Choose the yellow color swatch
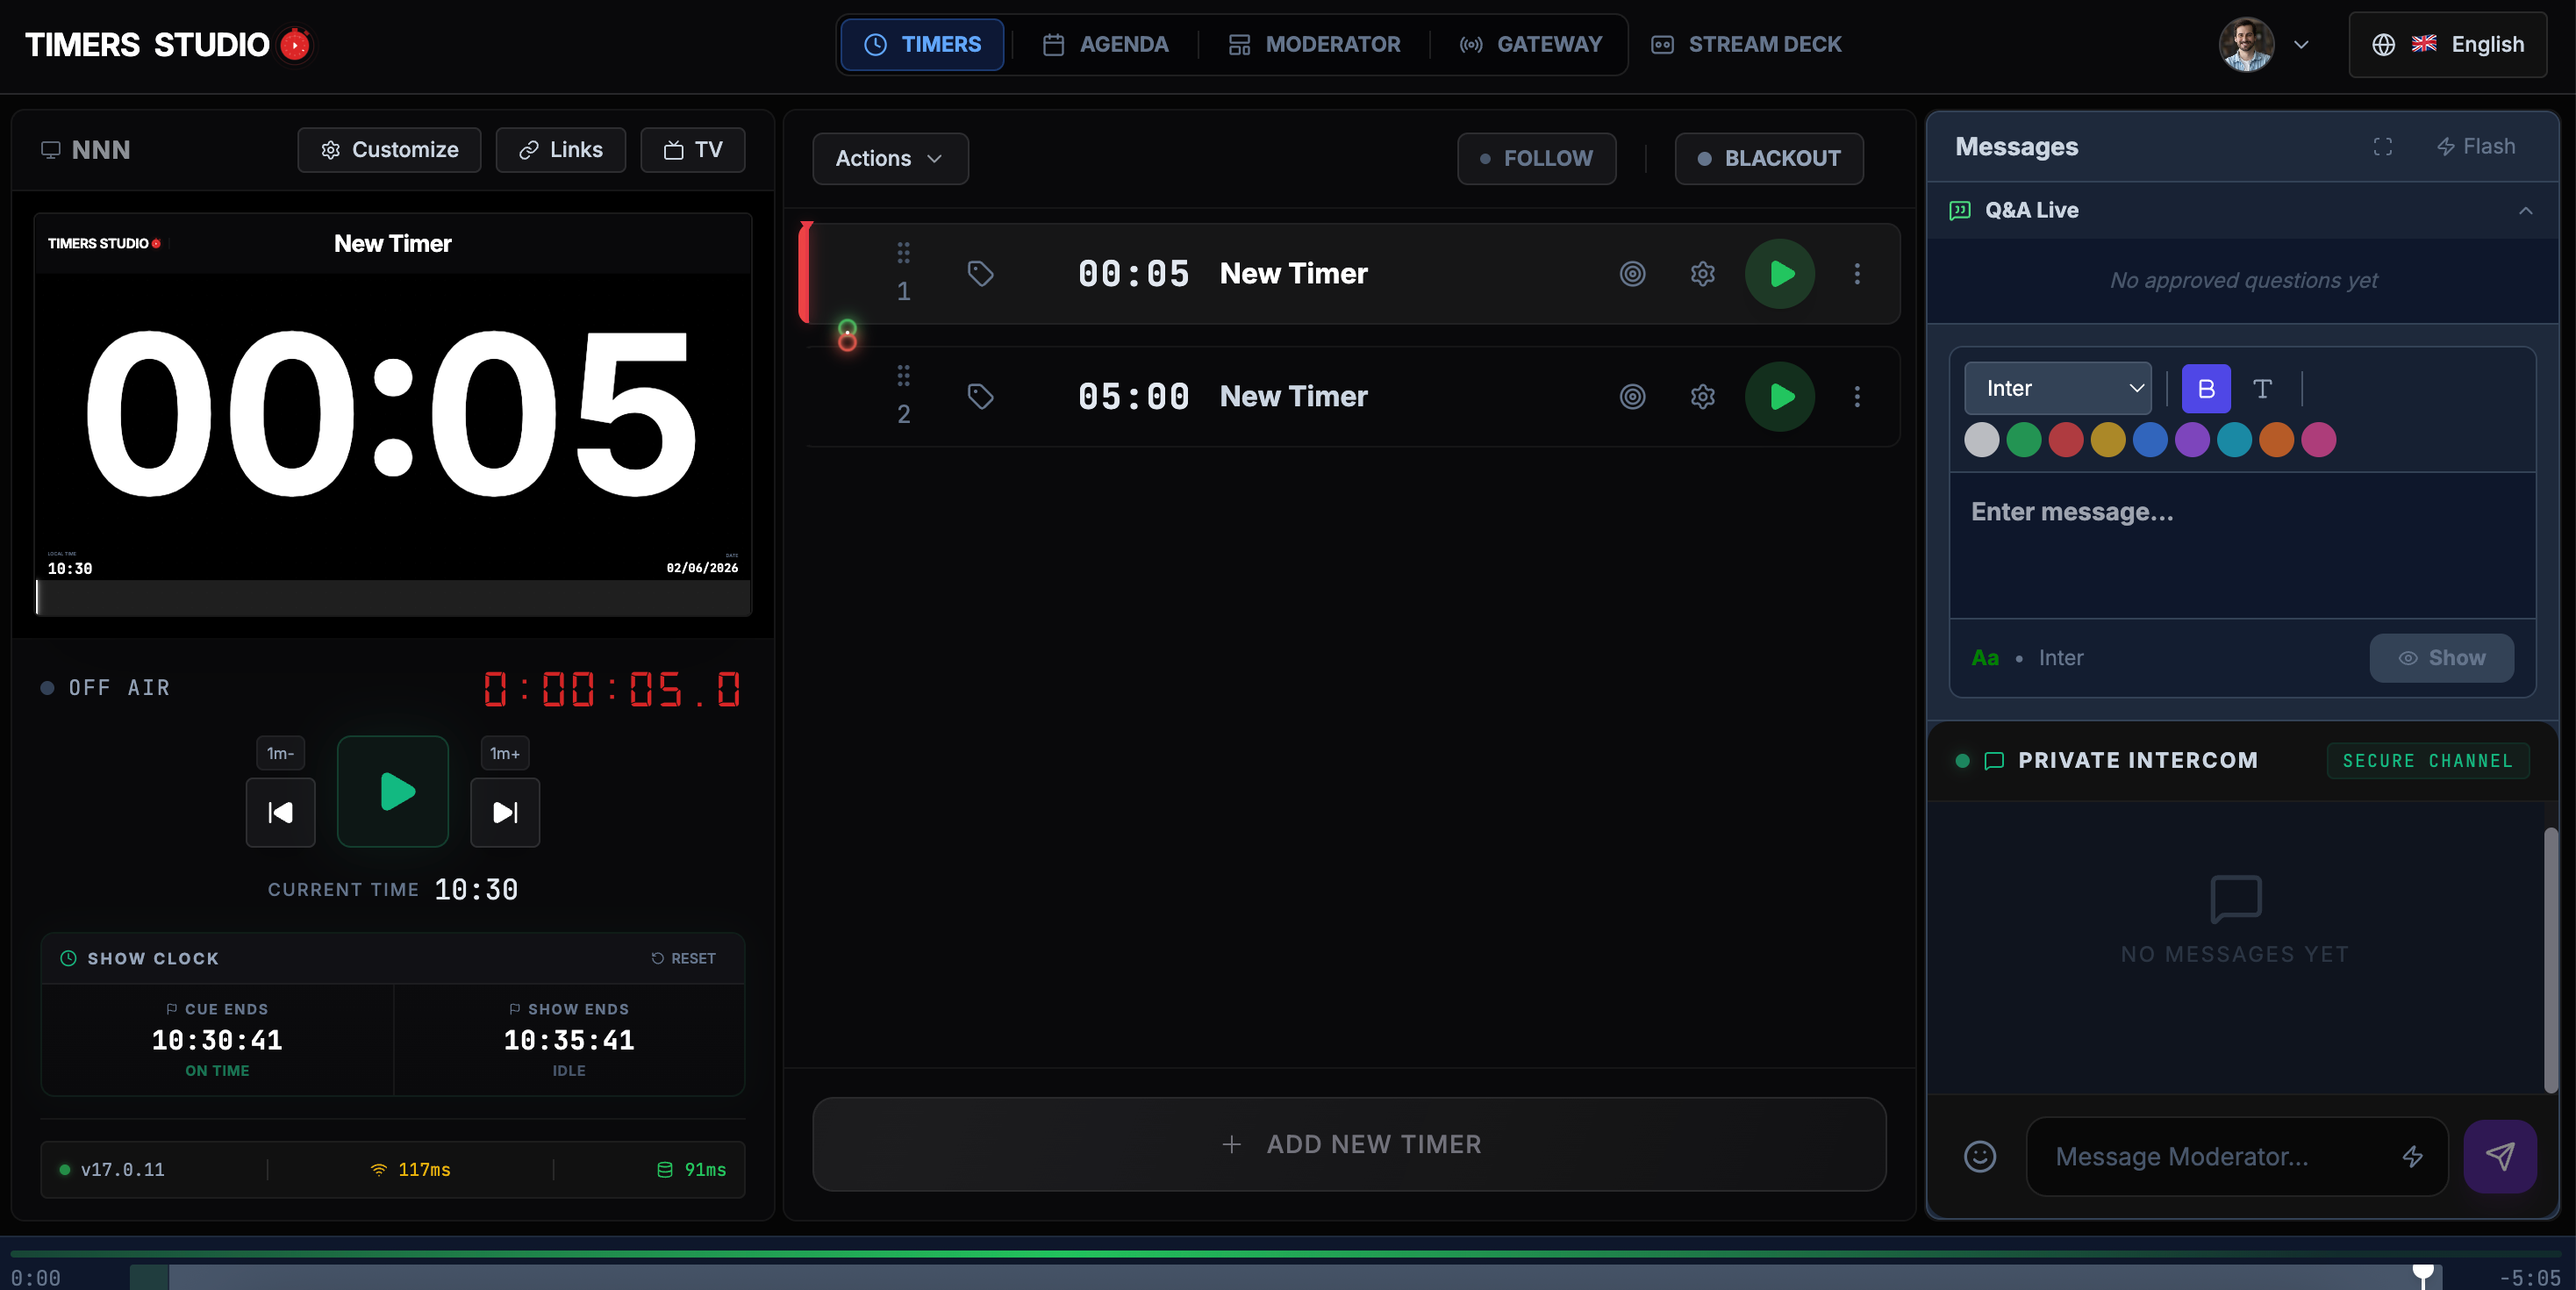 (x=2108, y=439)
